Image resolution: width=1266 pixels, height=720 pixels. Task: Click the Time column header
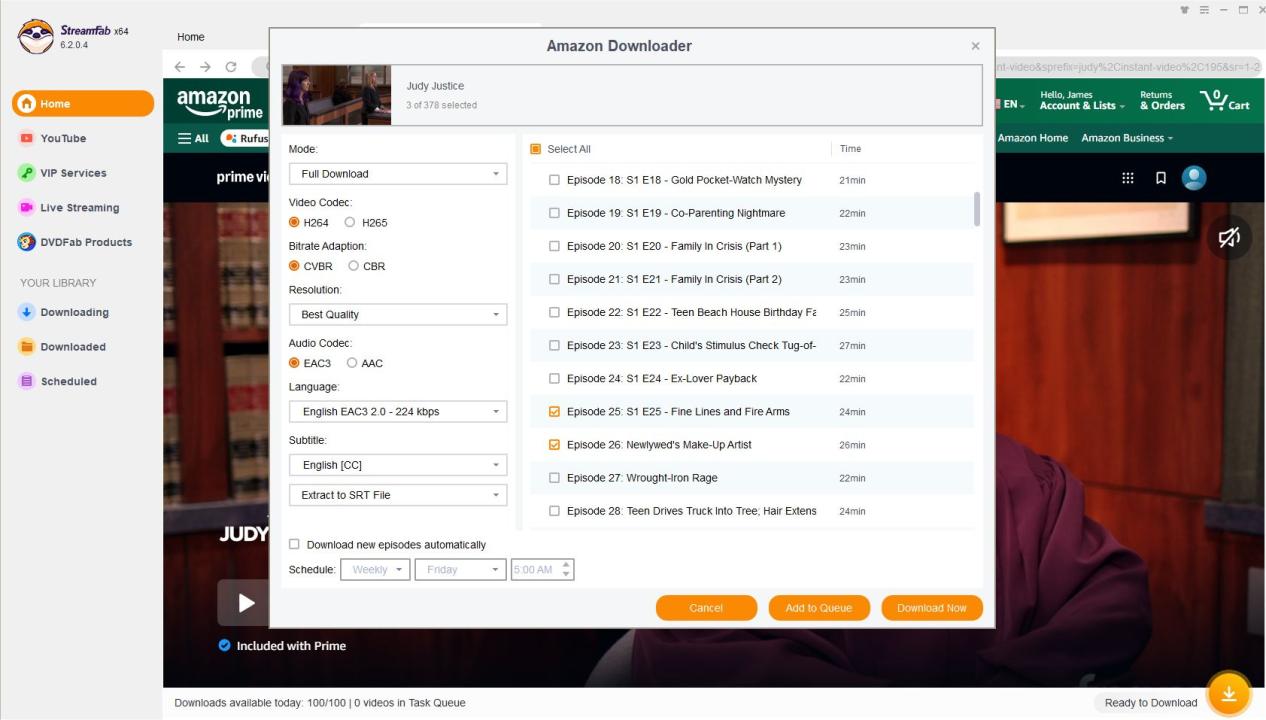point(850,149)
